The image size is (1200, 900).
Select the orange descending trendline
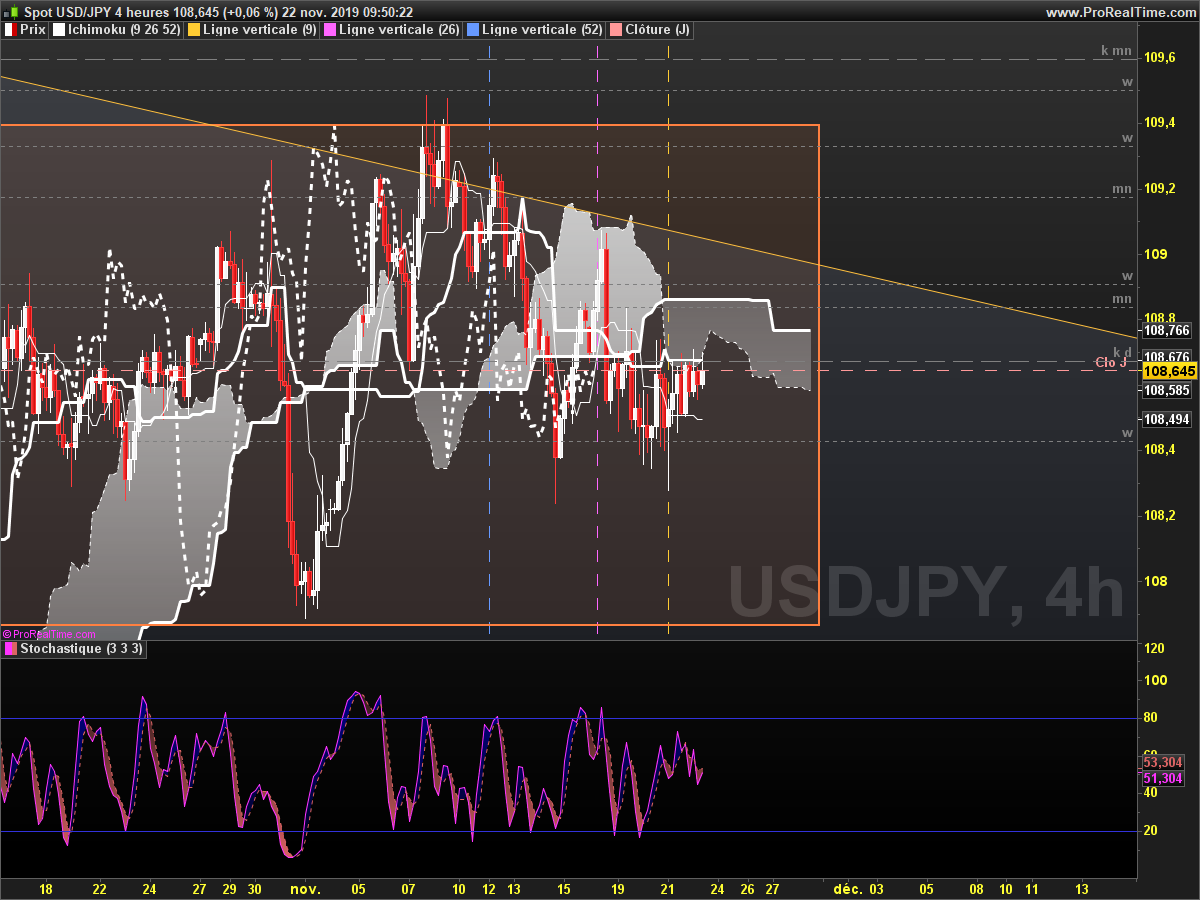[568, 206]
